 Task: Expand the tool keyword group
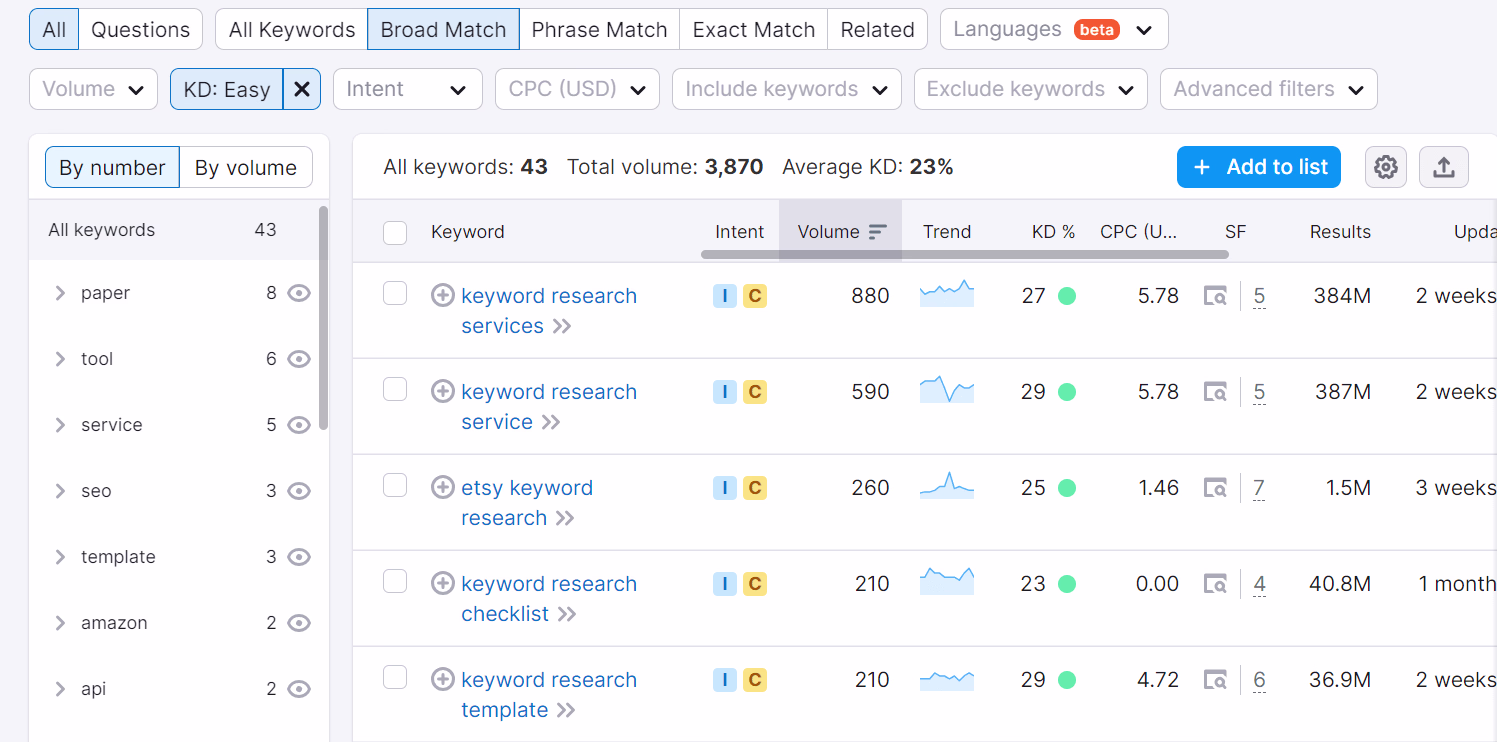(60, 359)
